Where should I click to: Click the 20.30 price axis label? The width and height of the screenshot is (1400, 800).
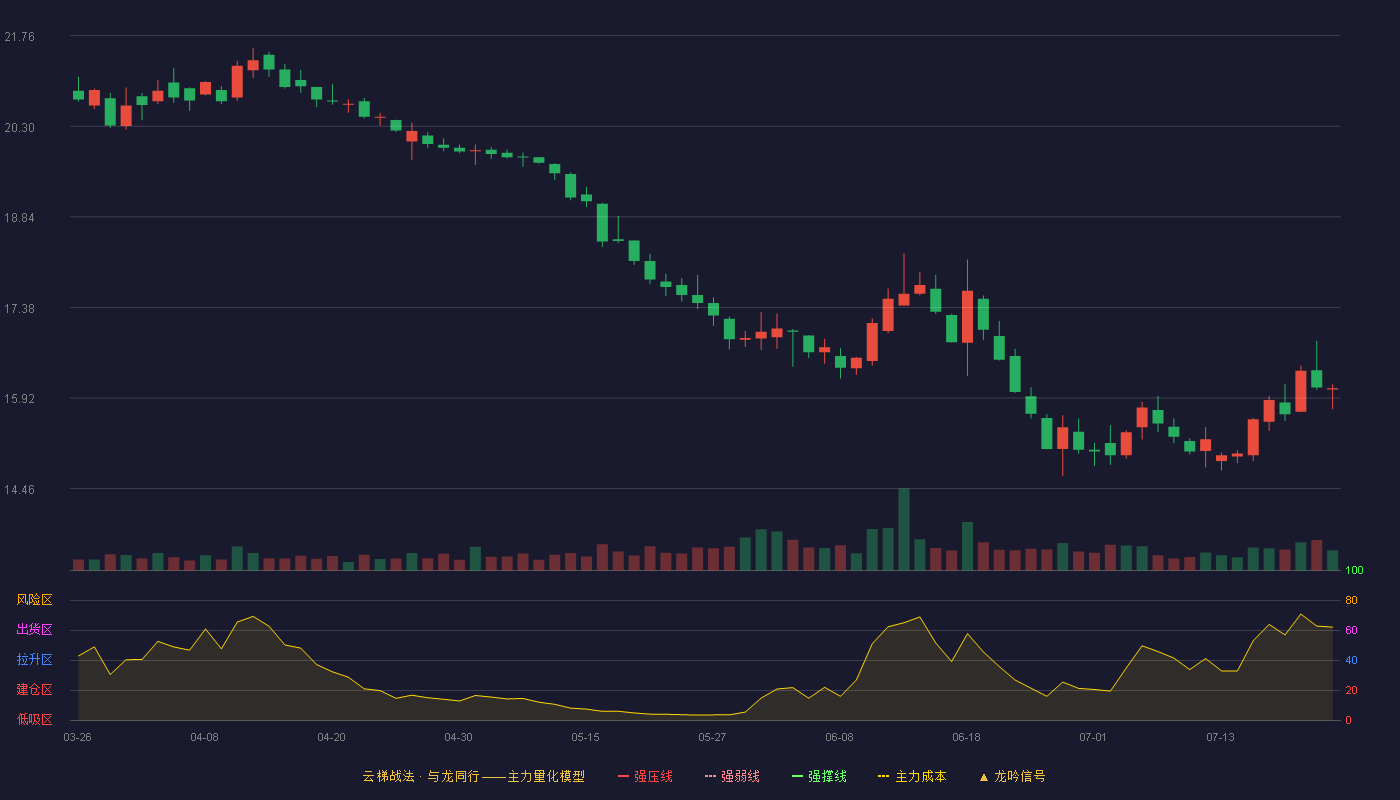pos(19,128)
